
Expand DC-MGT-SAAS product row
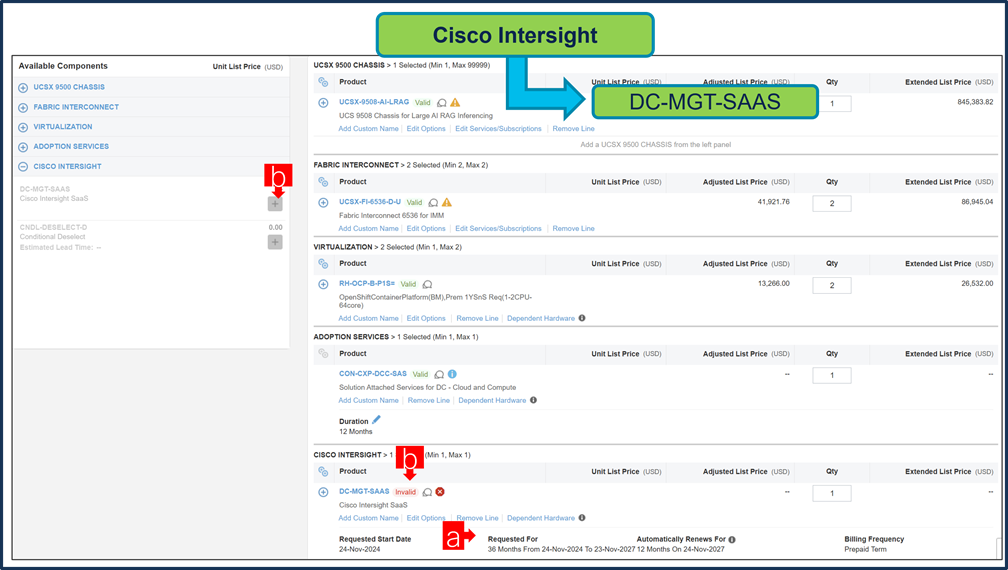click(x=323, y=492)
